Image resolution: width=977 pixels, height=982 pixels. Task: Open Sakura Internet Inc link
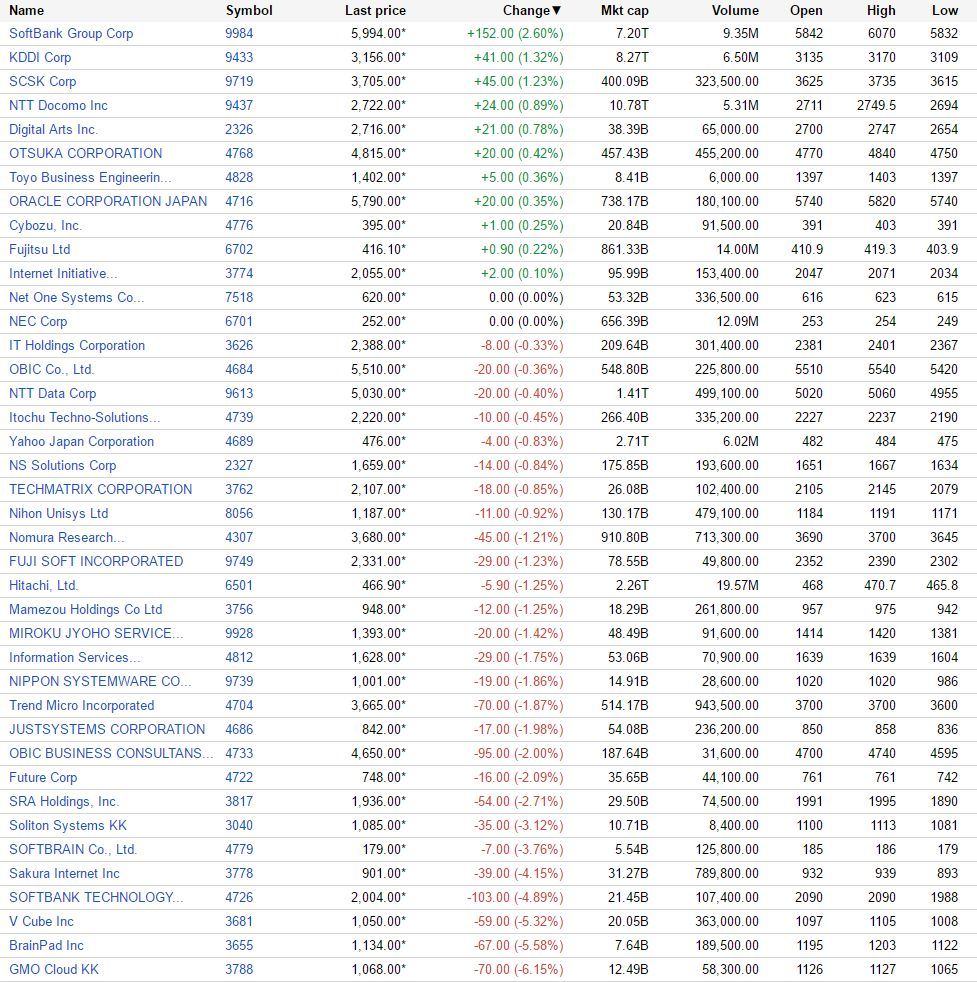(65, 874)
